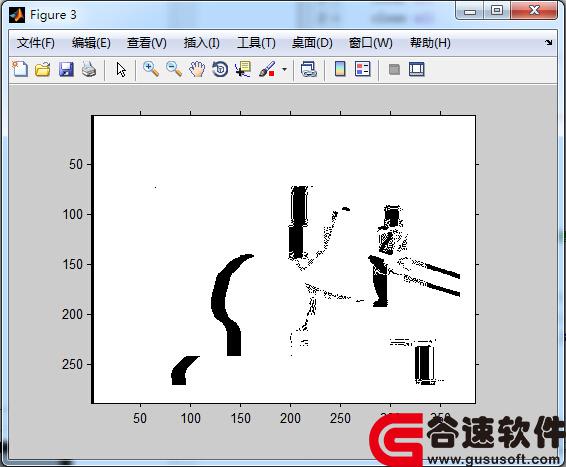The height and width of the screenshot is (467, 566).
Task: Maximize the Figure 3 window
Action: (497, 10)
